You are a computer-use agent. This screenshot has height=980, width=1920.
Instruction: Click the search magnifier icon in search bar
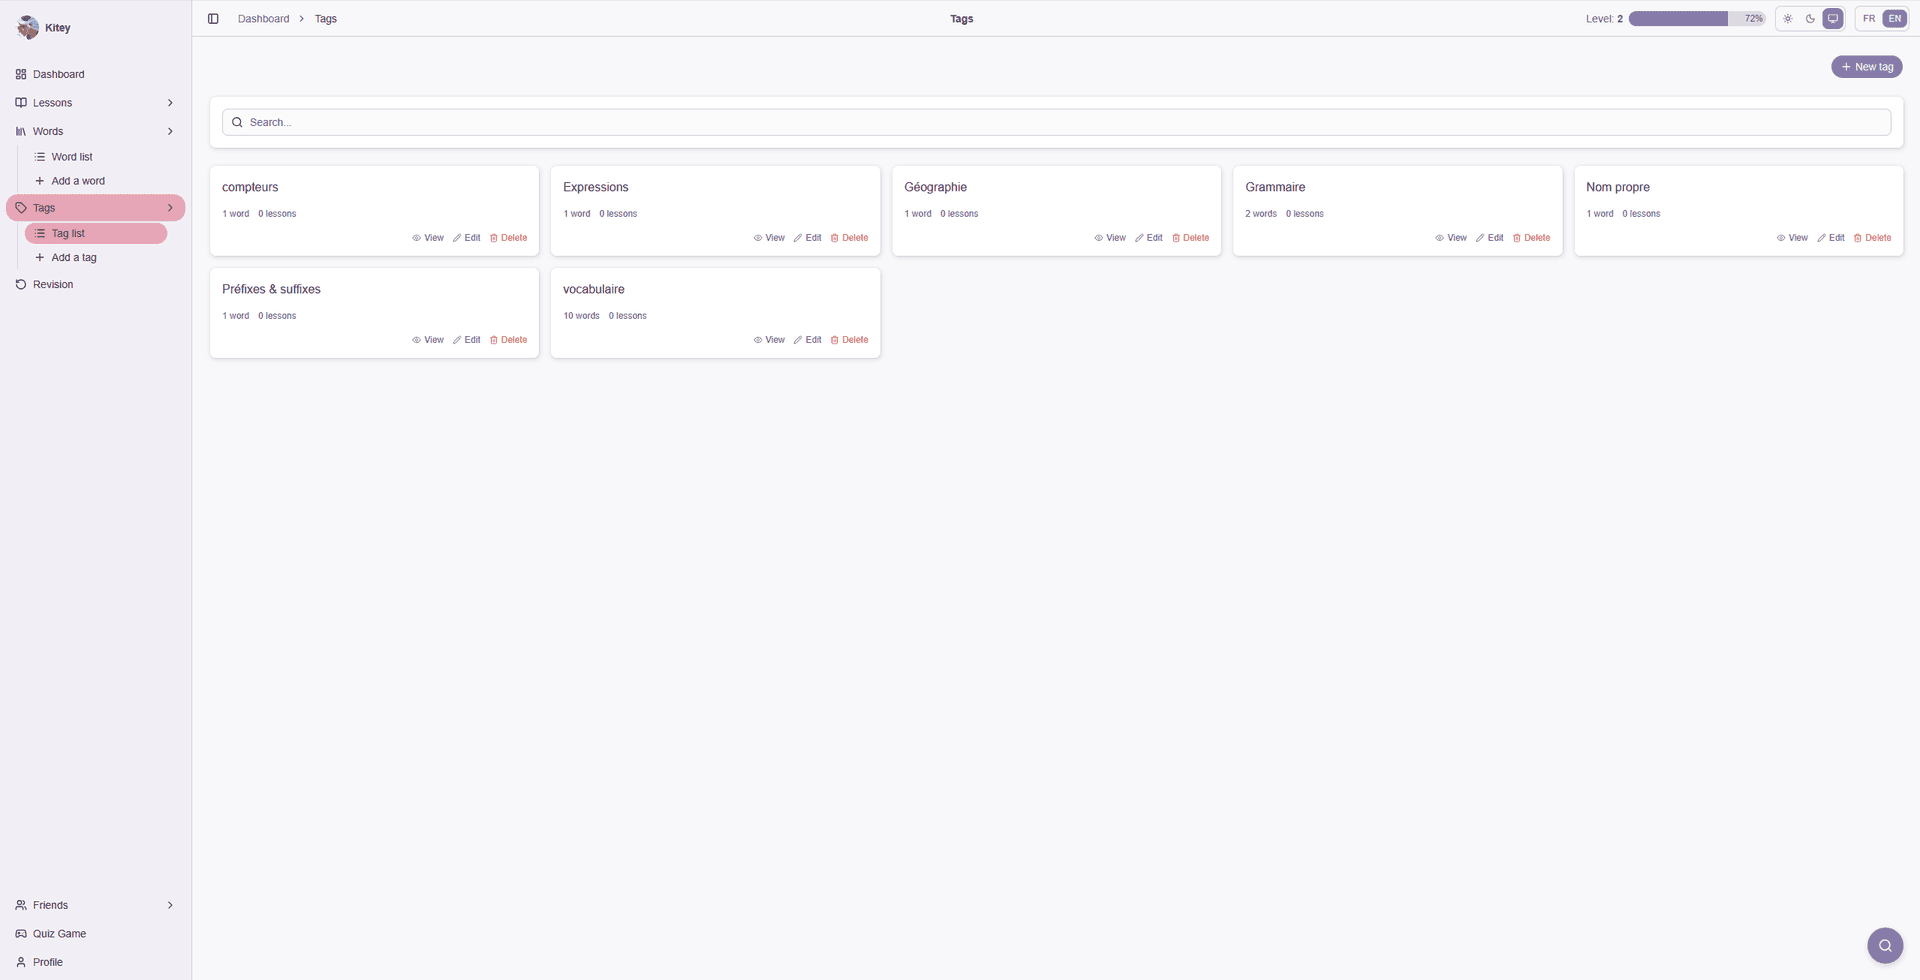point(237,122)
